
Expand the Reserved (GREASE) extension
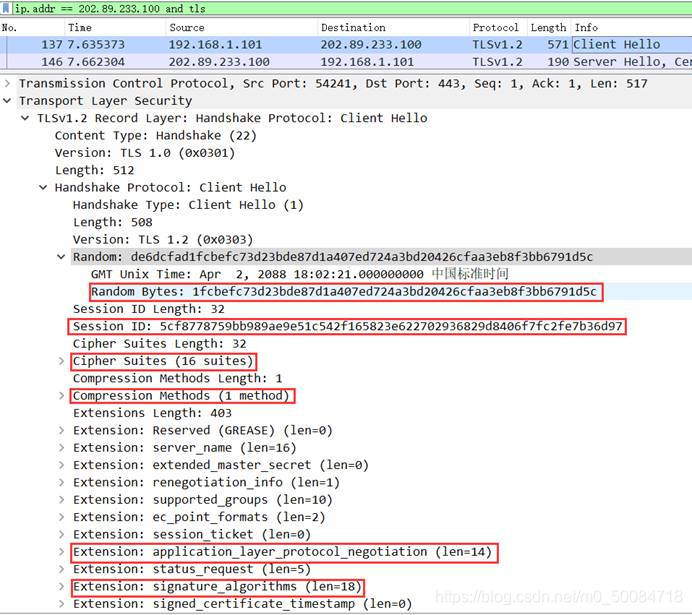pyautogui.click(x=61, y=430)
